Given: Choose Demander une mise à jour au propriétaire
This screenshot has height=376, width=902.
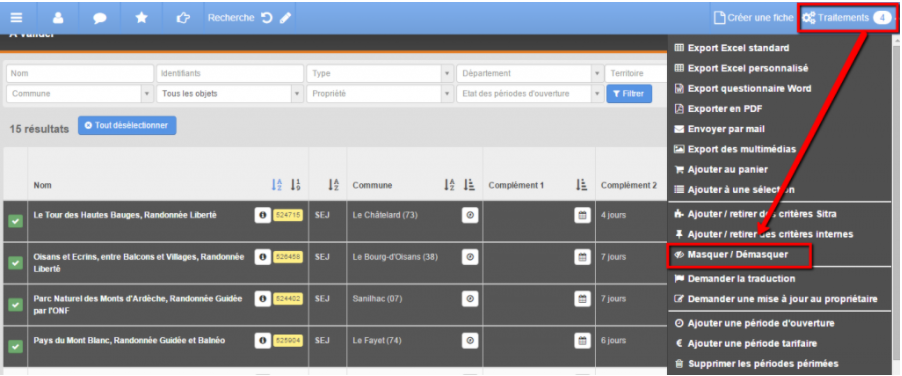Looking at the screenshot, I should [782, 299].
